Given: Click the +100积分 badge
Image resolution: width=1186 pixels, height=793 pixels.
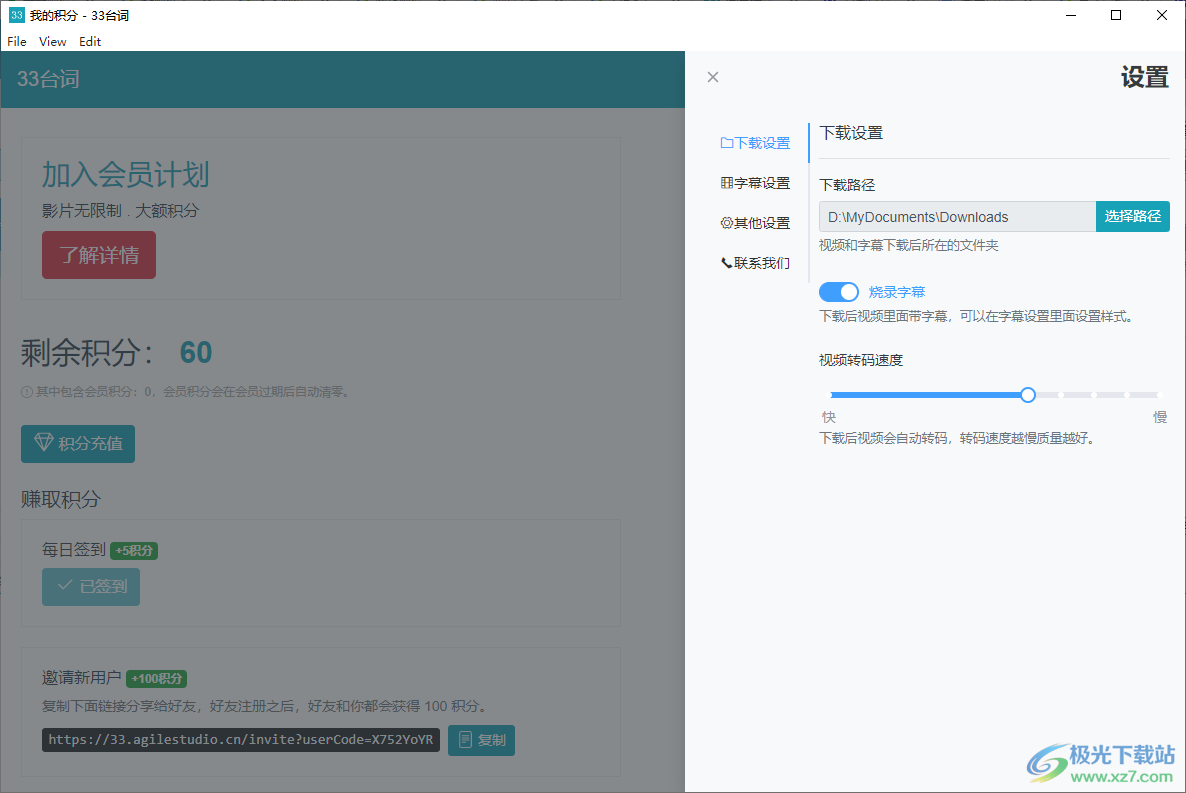Looking at the screenshot, I should 157,679.
